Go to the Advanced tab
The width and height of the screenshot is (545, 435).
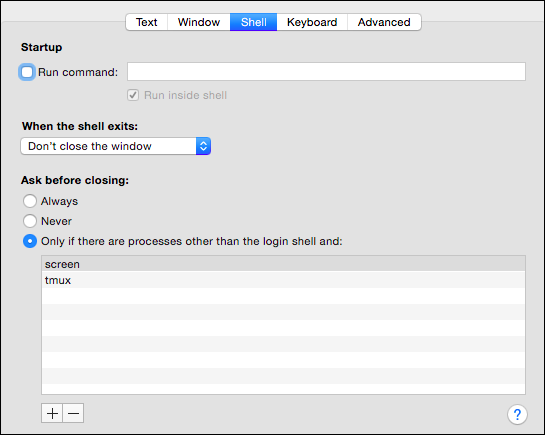[x=384, y=22]
